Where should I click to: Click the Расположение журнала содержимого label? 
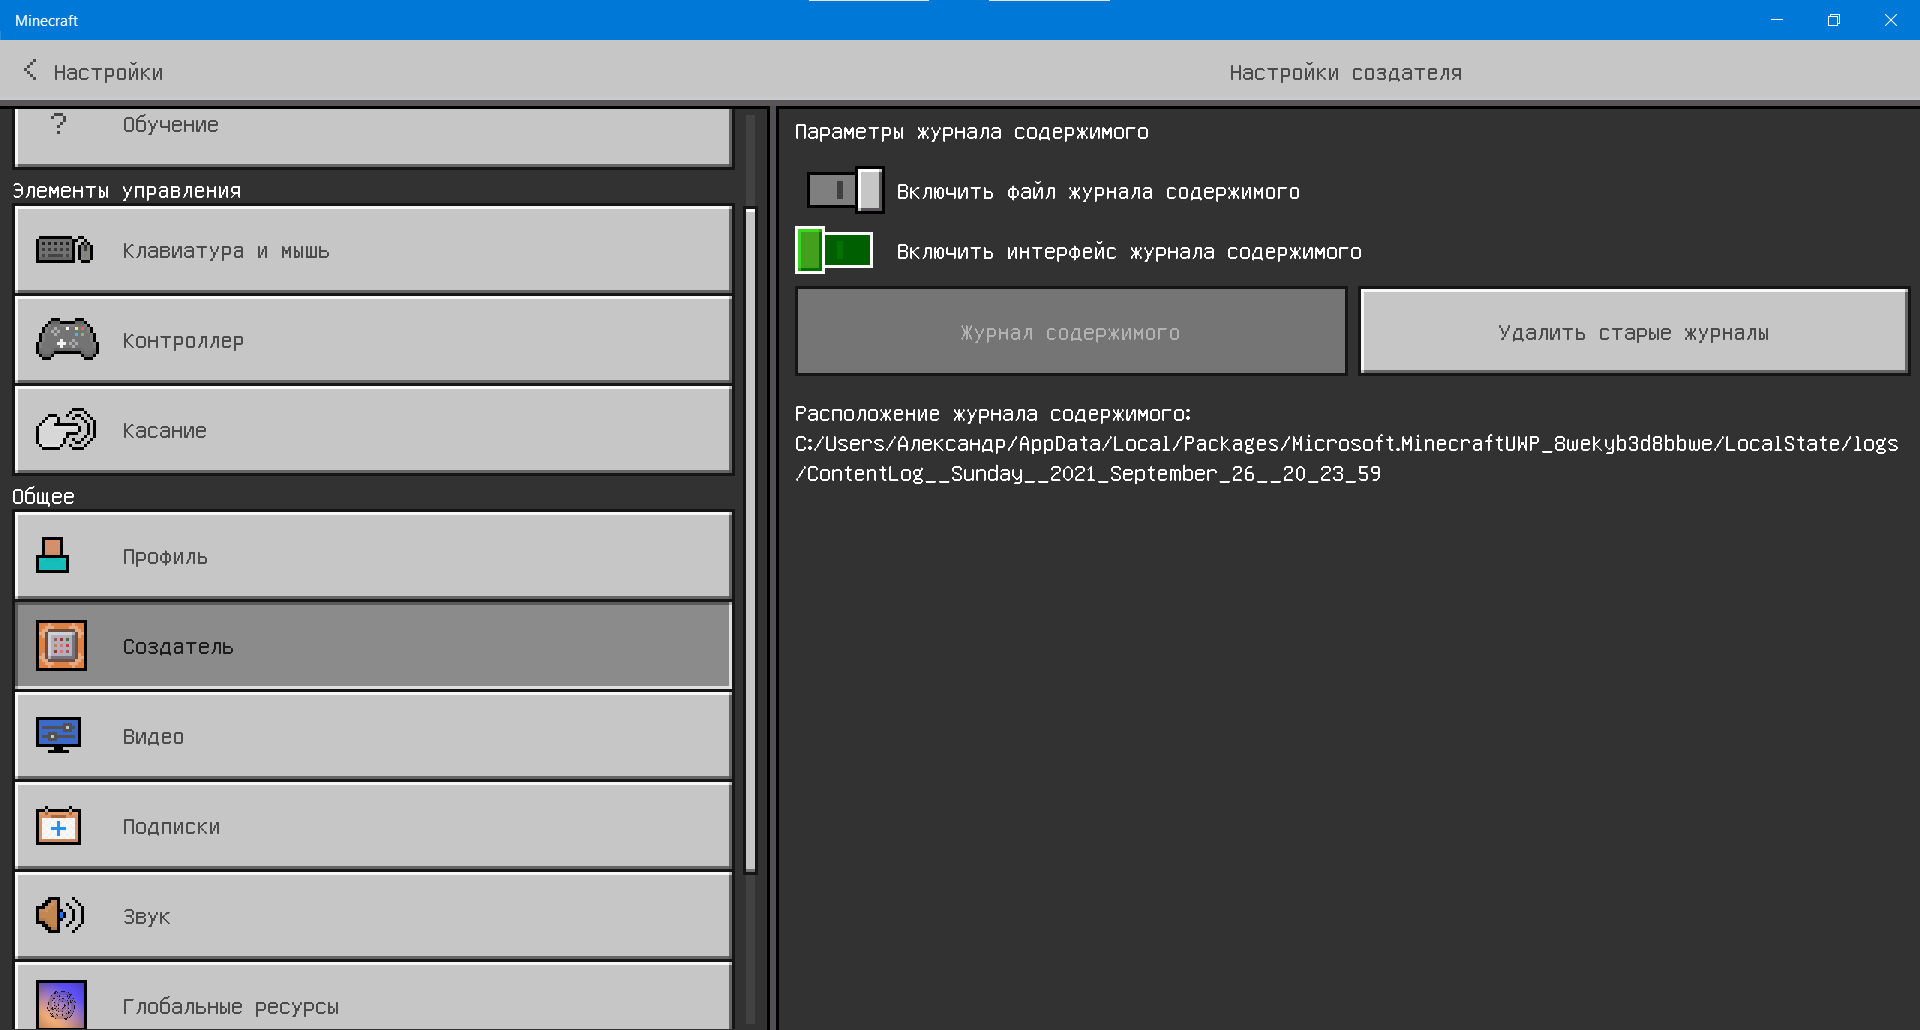993,413
